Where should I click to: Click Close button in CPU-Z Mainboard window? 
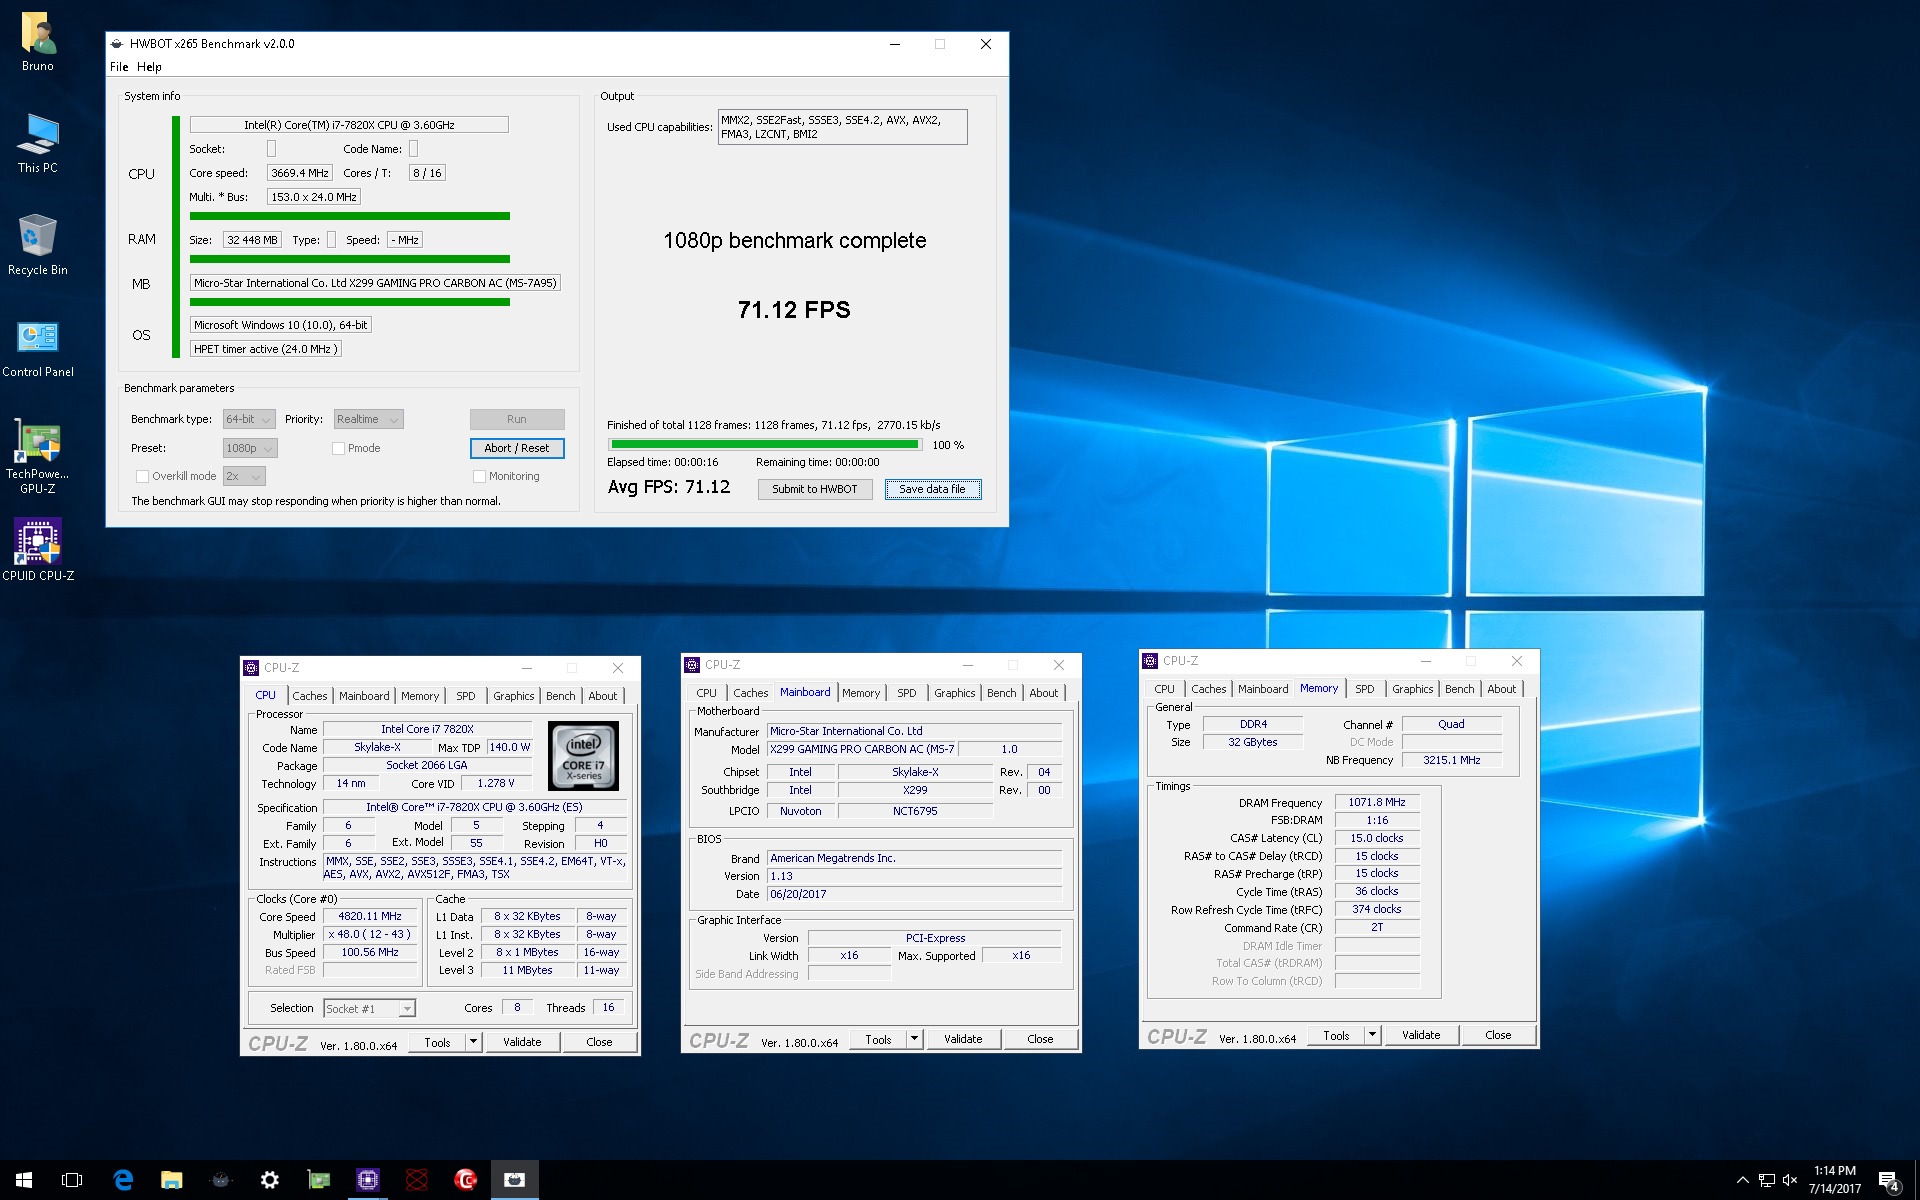point(1040,1039)
